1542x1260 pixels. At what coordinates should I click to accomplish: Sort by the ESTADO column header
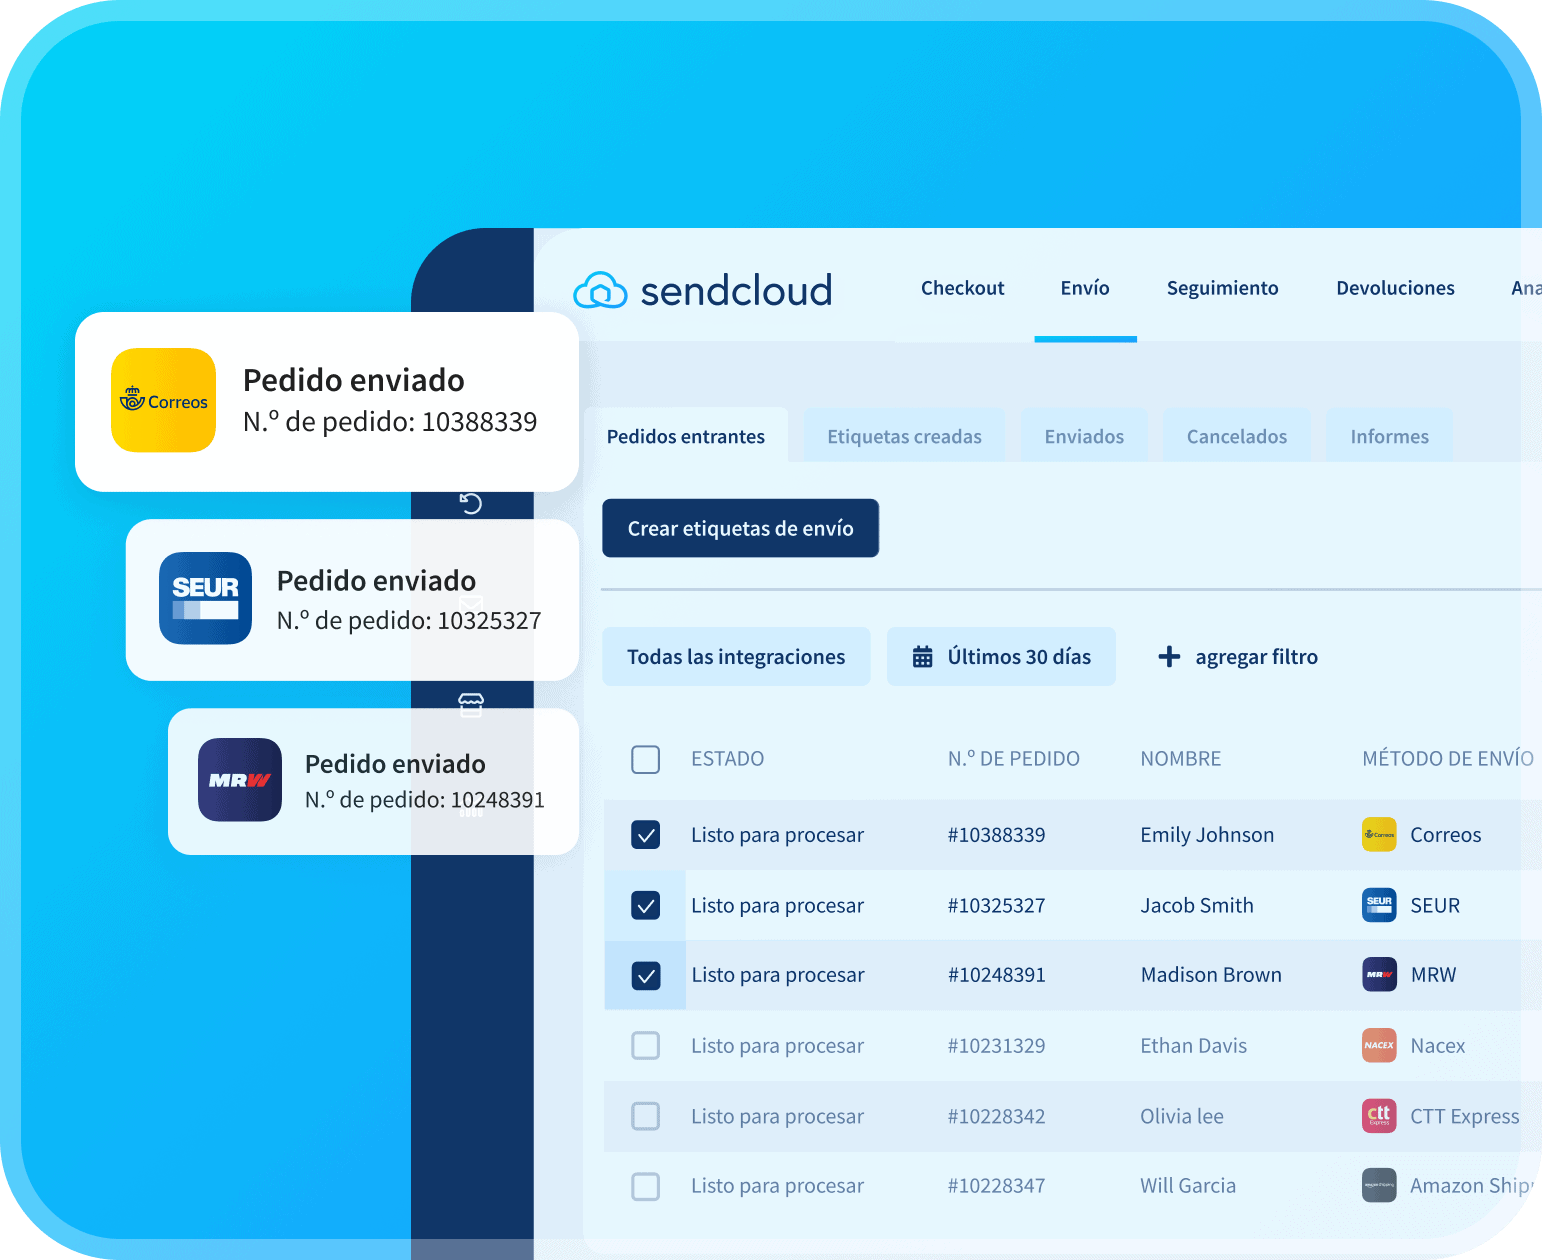click(x=727, y=759)
